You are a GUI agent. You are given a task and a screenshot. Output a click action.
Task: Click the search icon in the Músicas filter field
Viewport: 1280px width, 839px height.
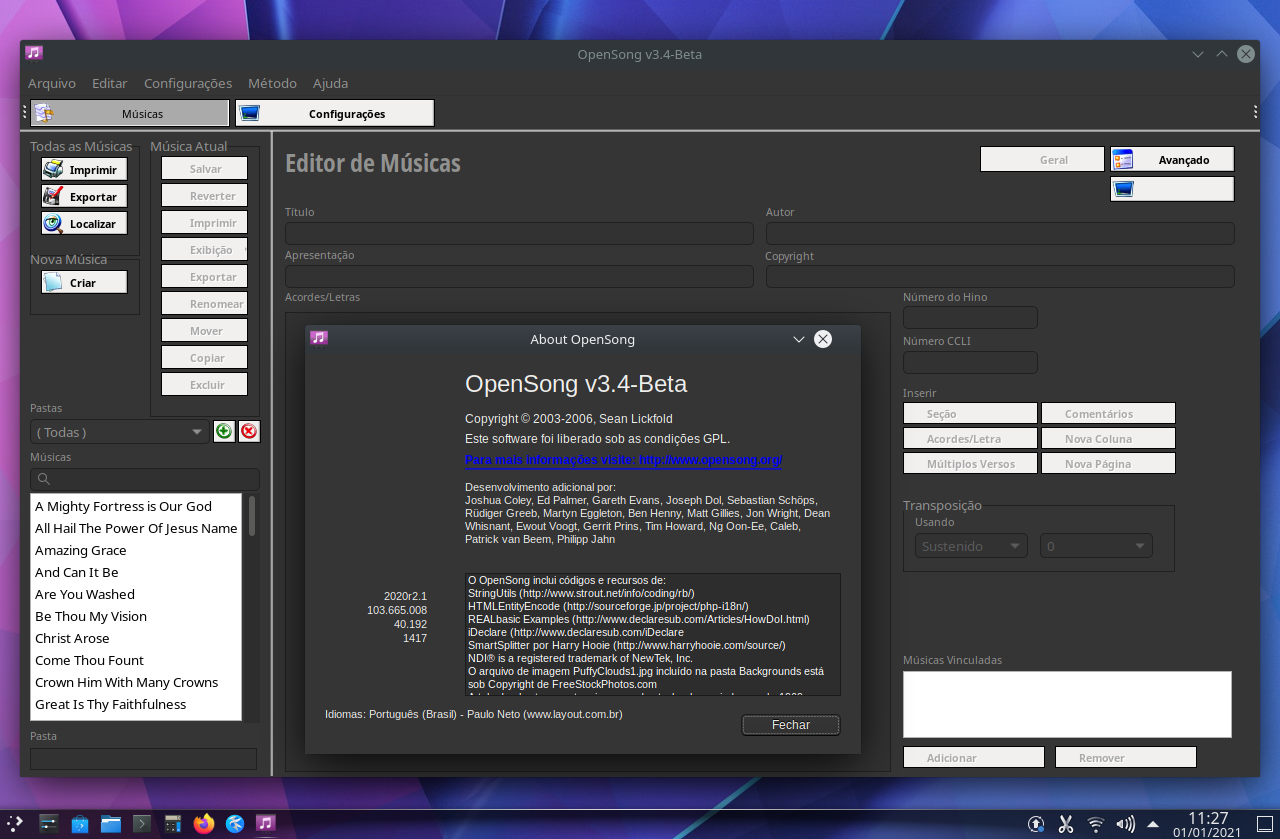click(44, 478)
